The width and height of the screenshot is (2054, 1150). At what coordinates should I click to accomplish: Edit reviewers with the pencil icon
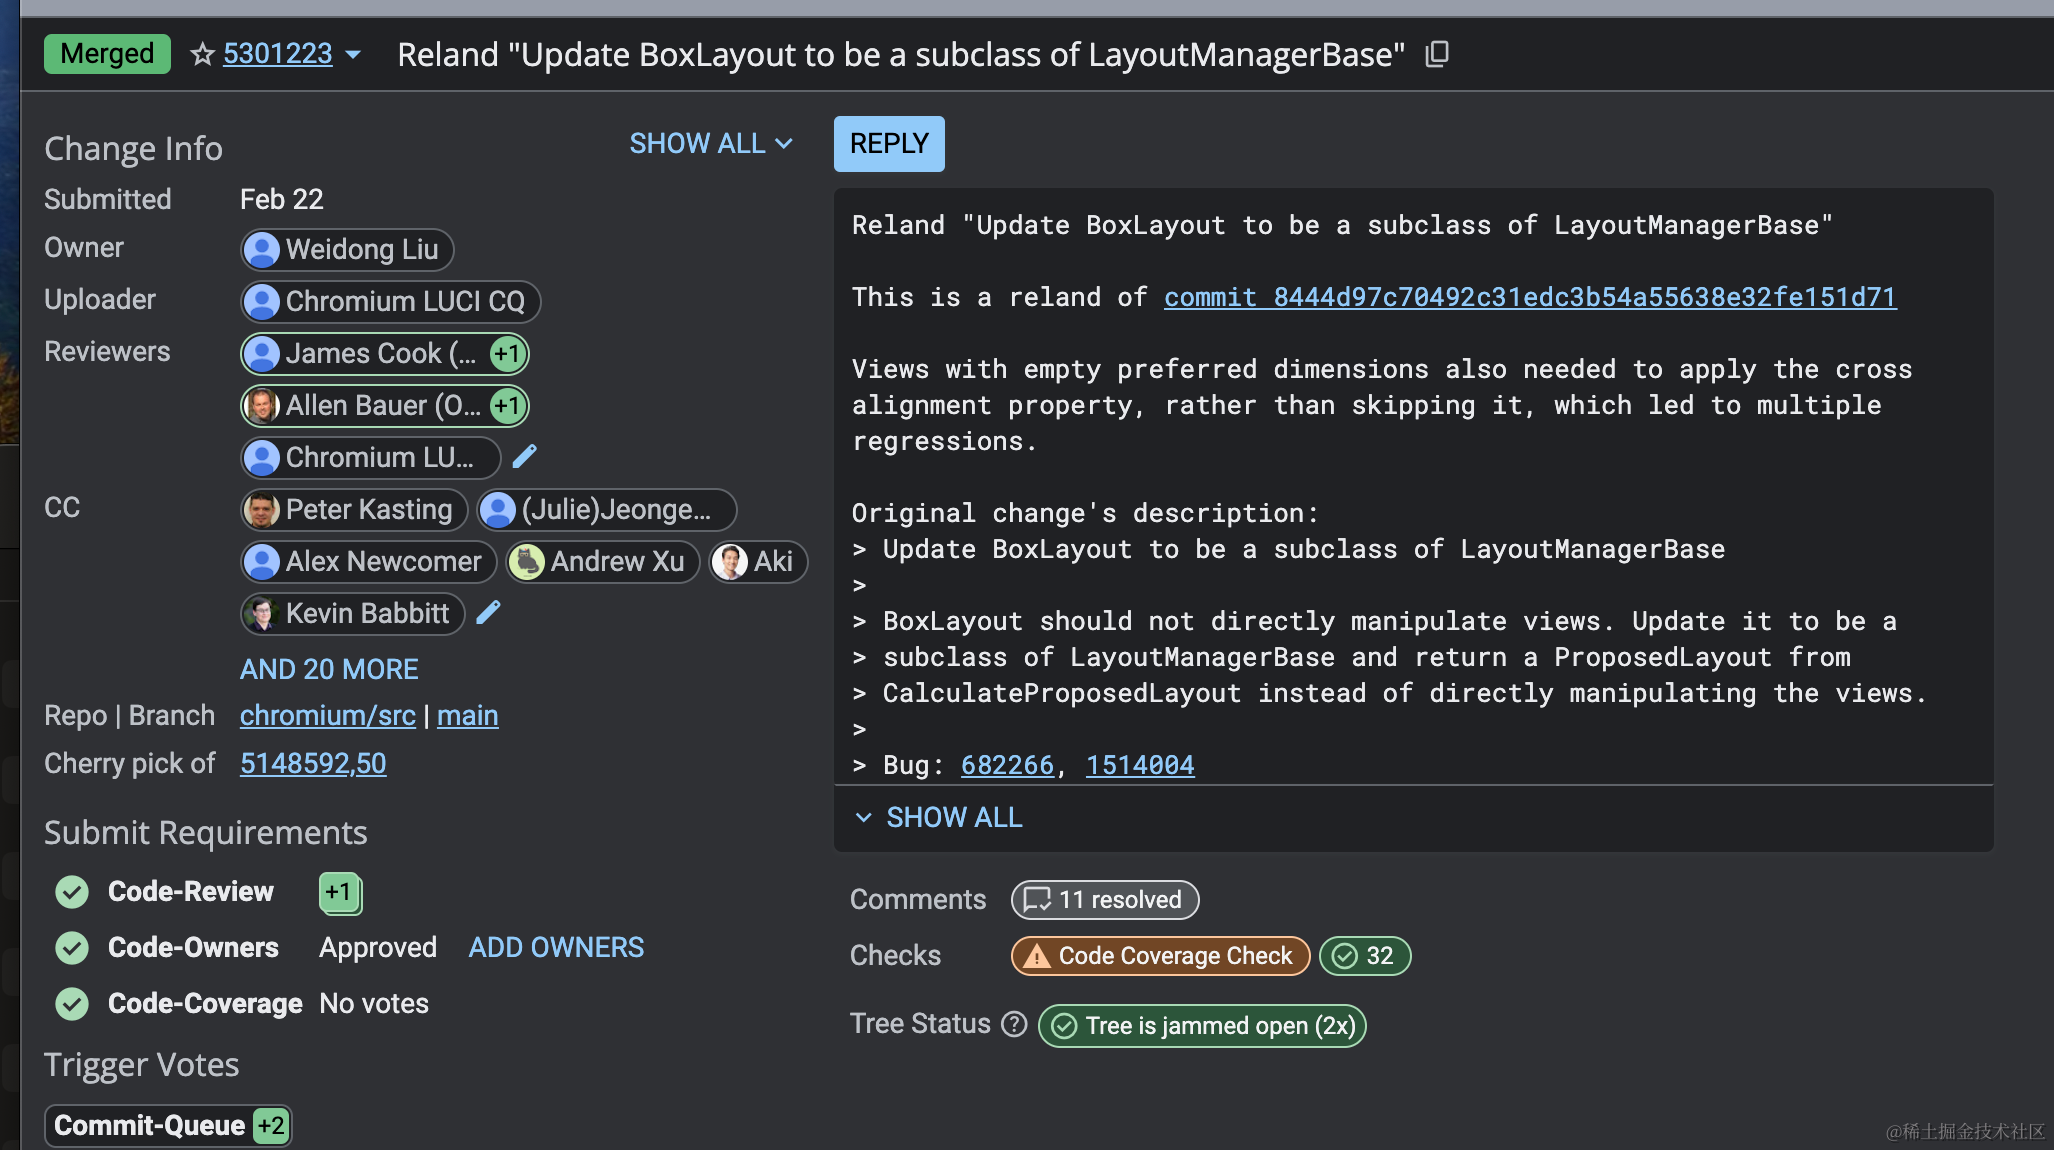point(525,457)
